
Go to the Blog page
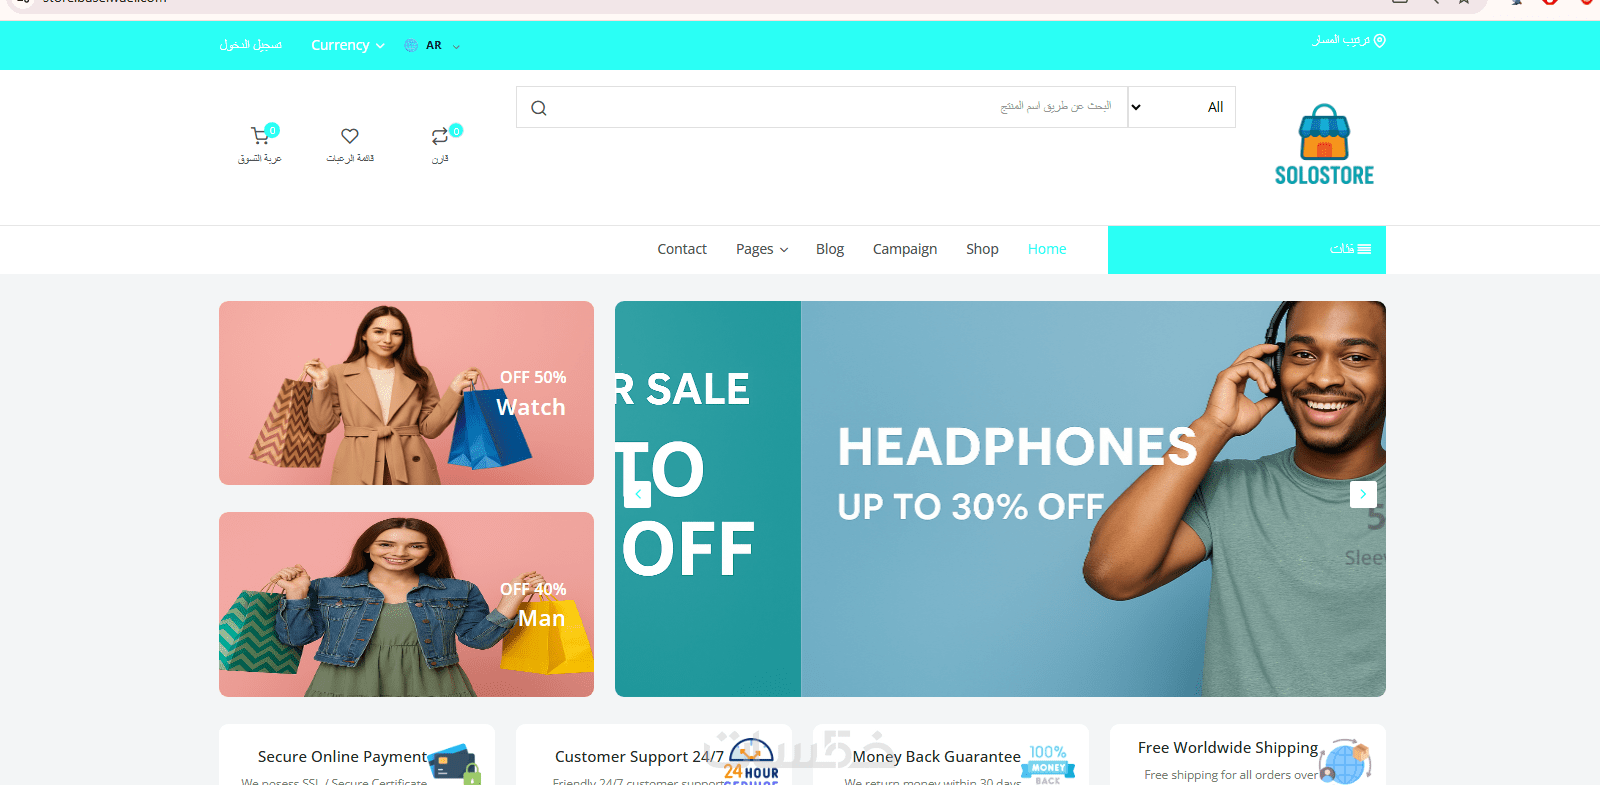(x=830, y=249)
